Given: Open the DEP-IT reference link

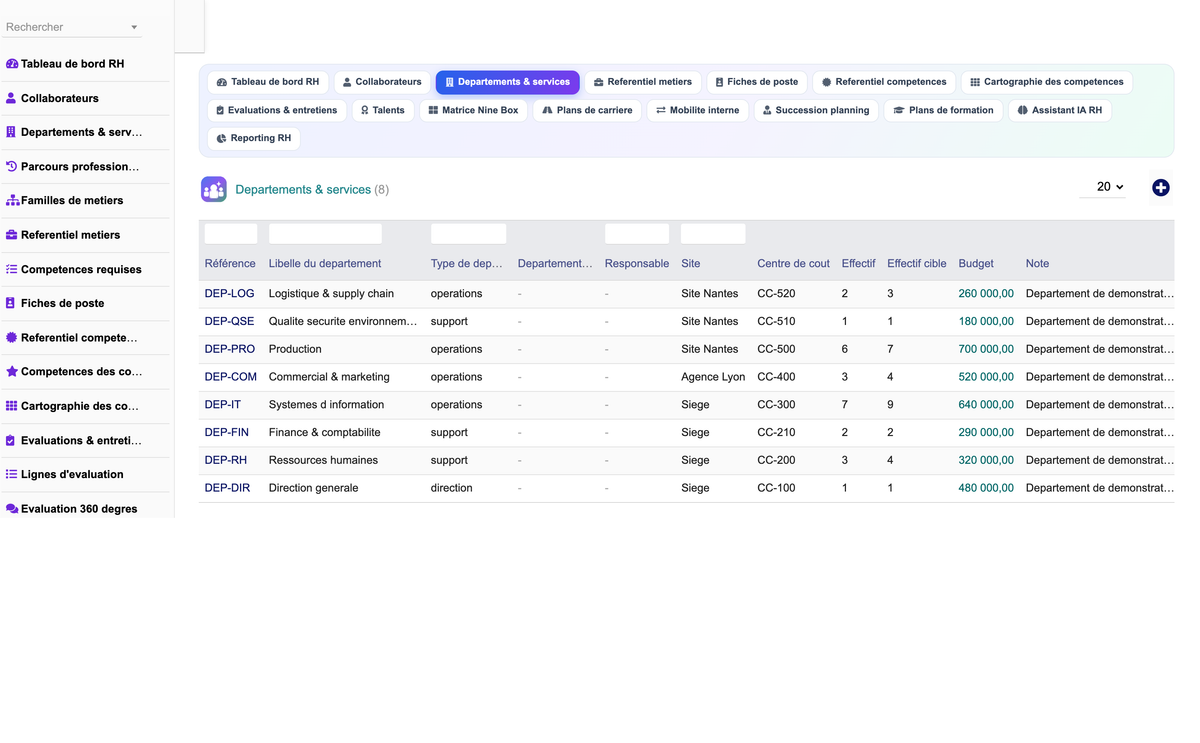Looking at the screenshot, I should click(x=222, y=405).
